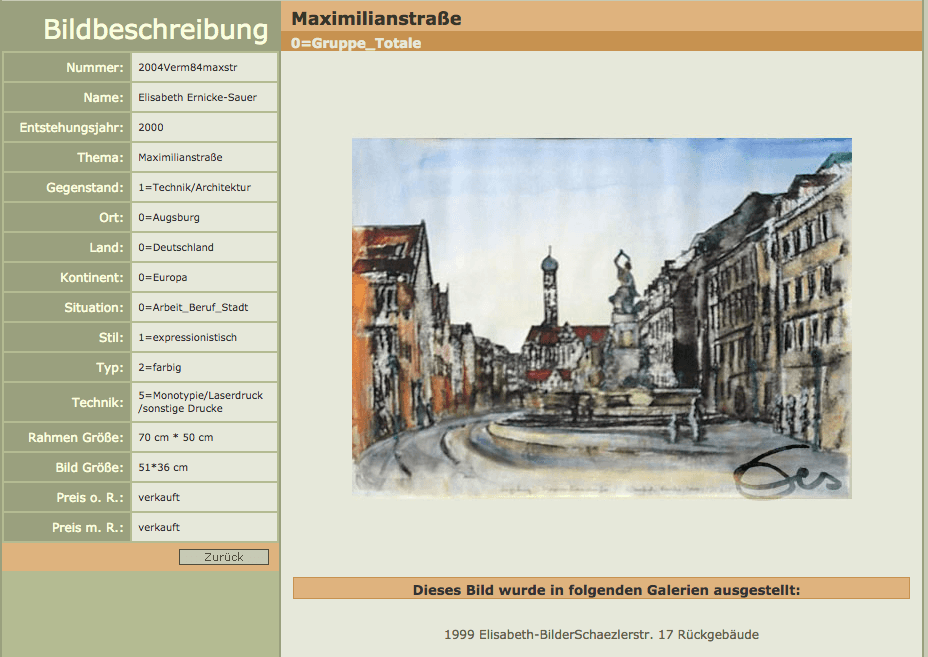Click the Nummer: label
The width and height of the screenshot is (928, 657).
(x=95, y=67)
